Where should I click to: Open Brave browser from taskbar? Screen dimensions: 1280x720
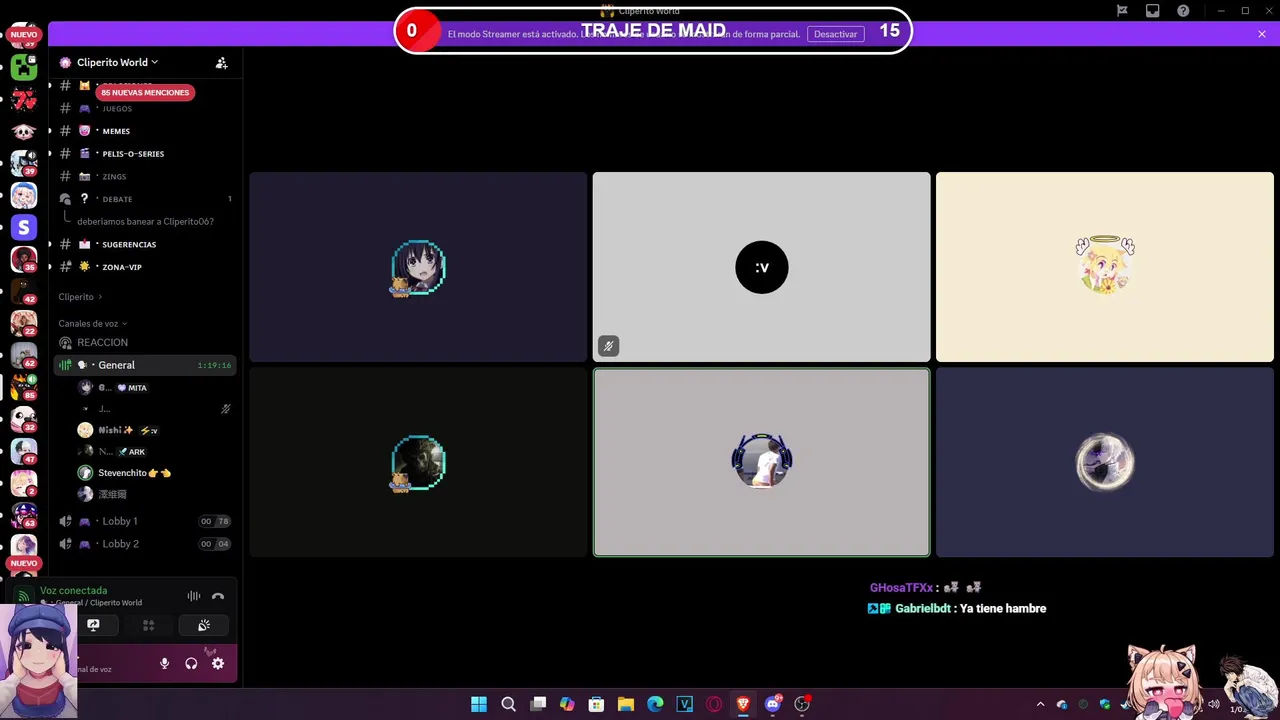(743, 704)
